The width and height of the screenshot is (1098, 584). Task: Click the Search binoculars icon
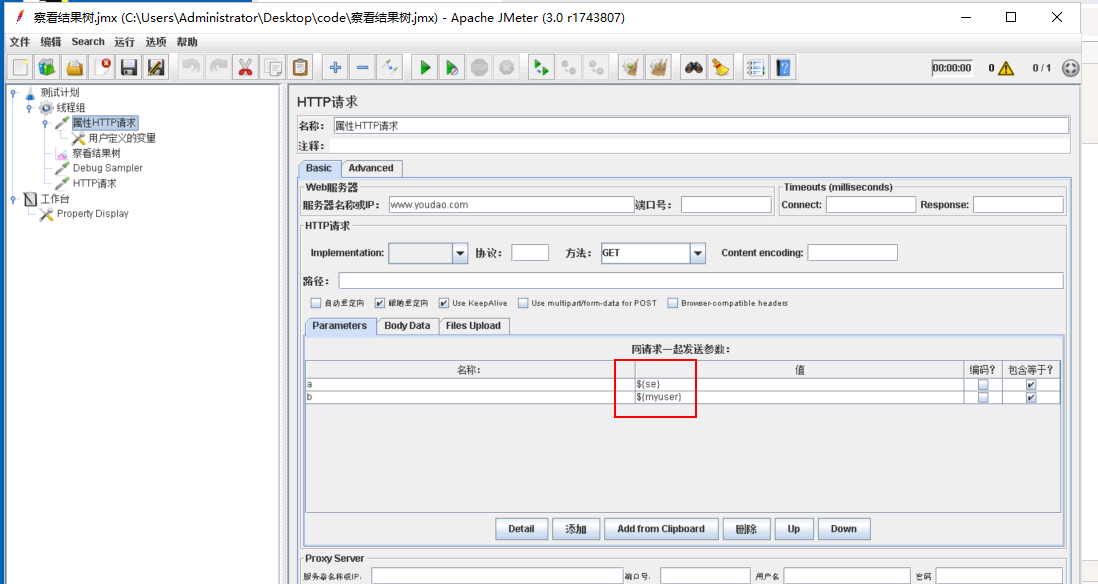point(693,67)
